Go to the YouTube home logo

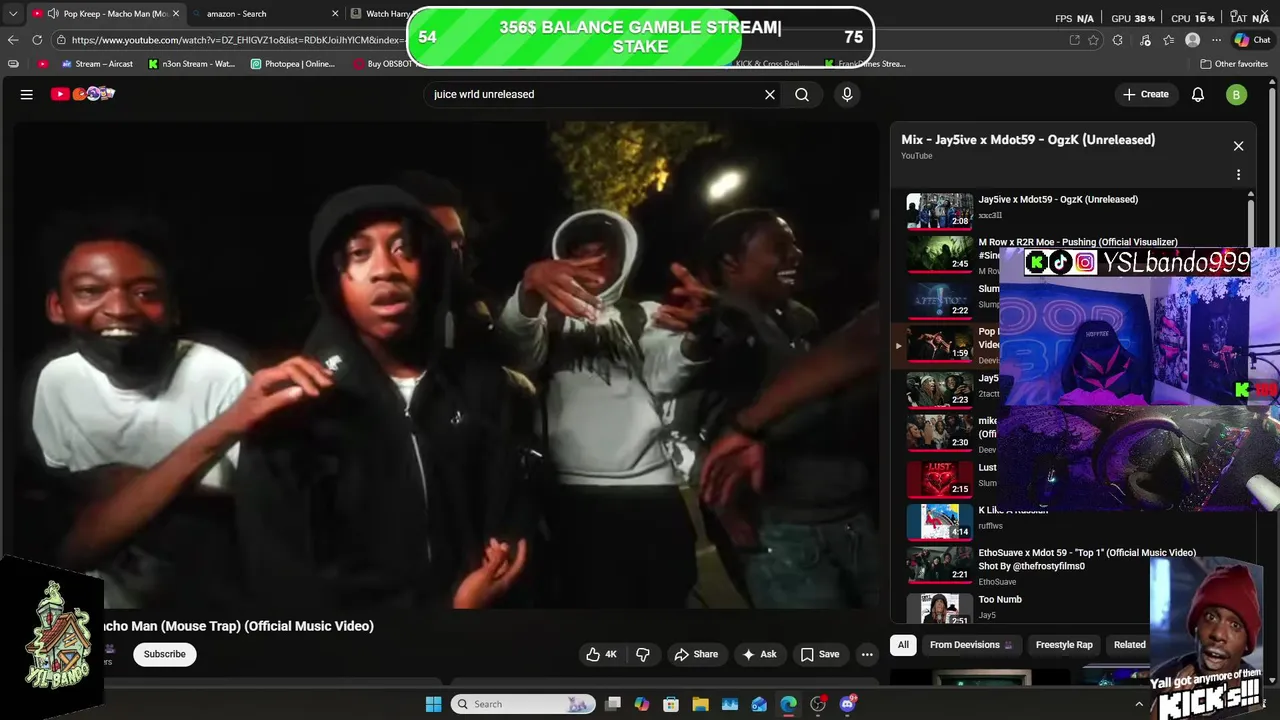click(x=83, y=94)
